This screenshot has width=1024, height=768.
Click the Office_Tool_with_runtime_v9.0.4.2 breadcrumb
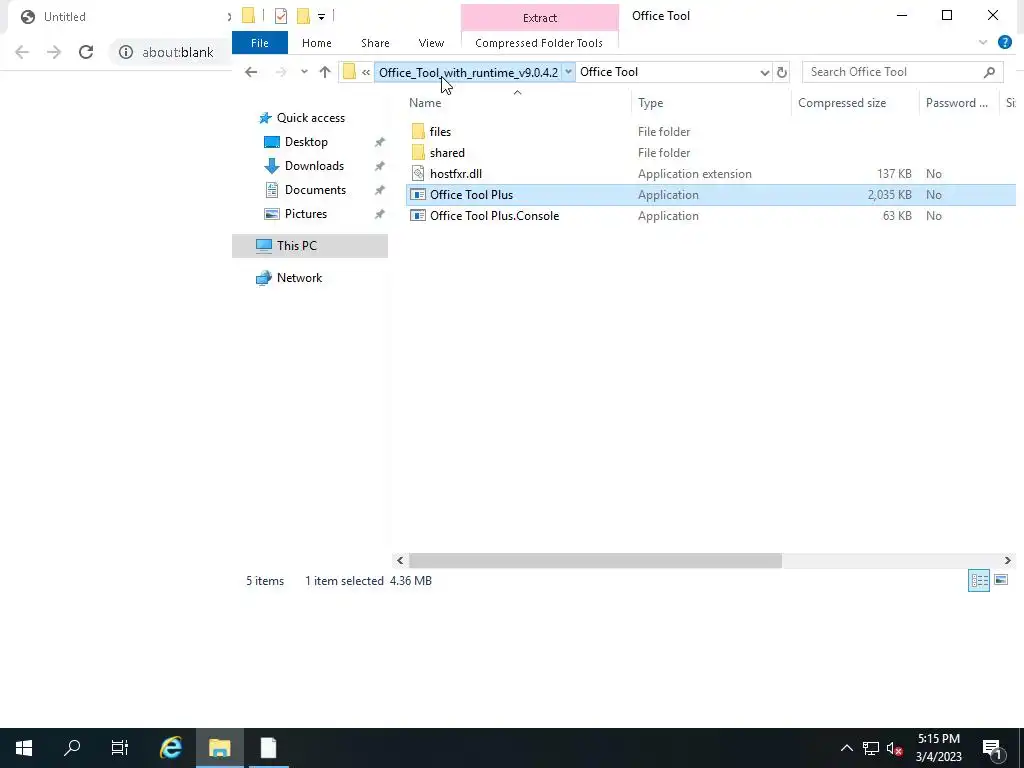[468, 72]
